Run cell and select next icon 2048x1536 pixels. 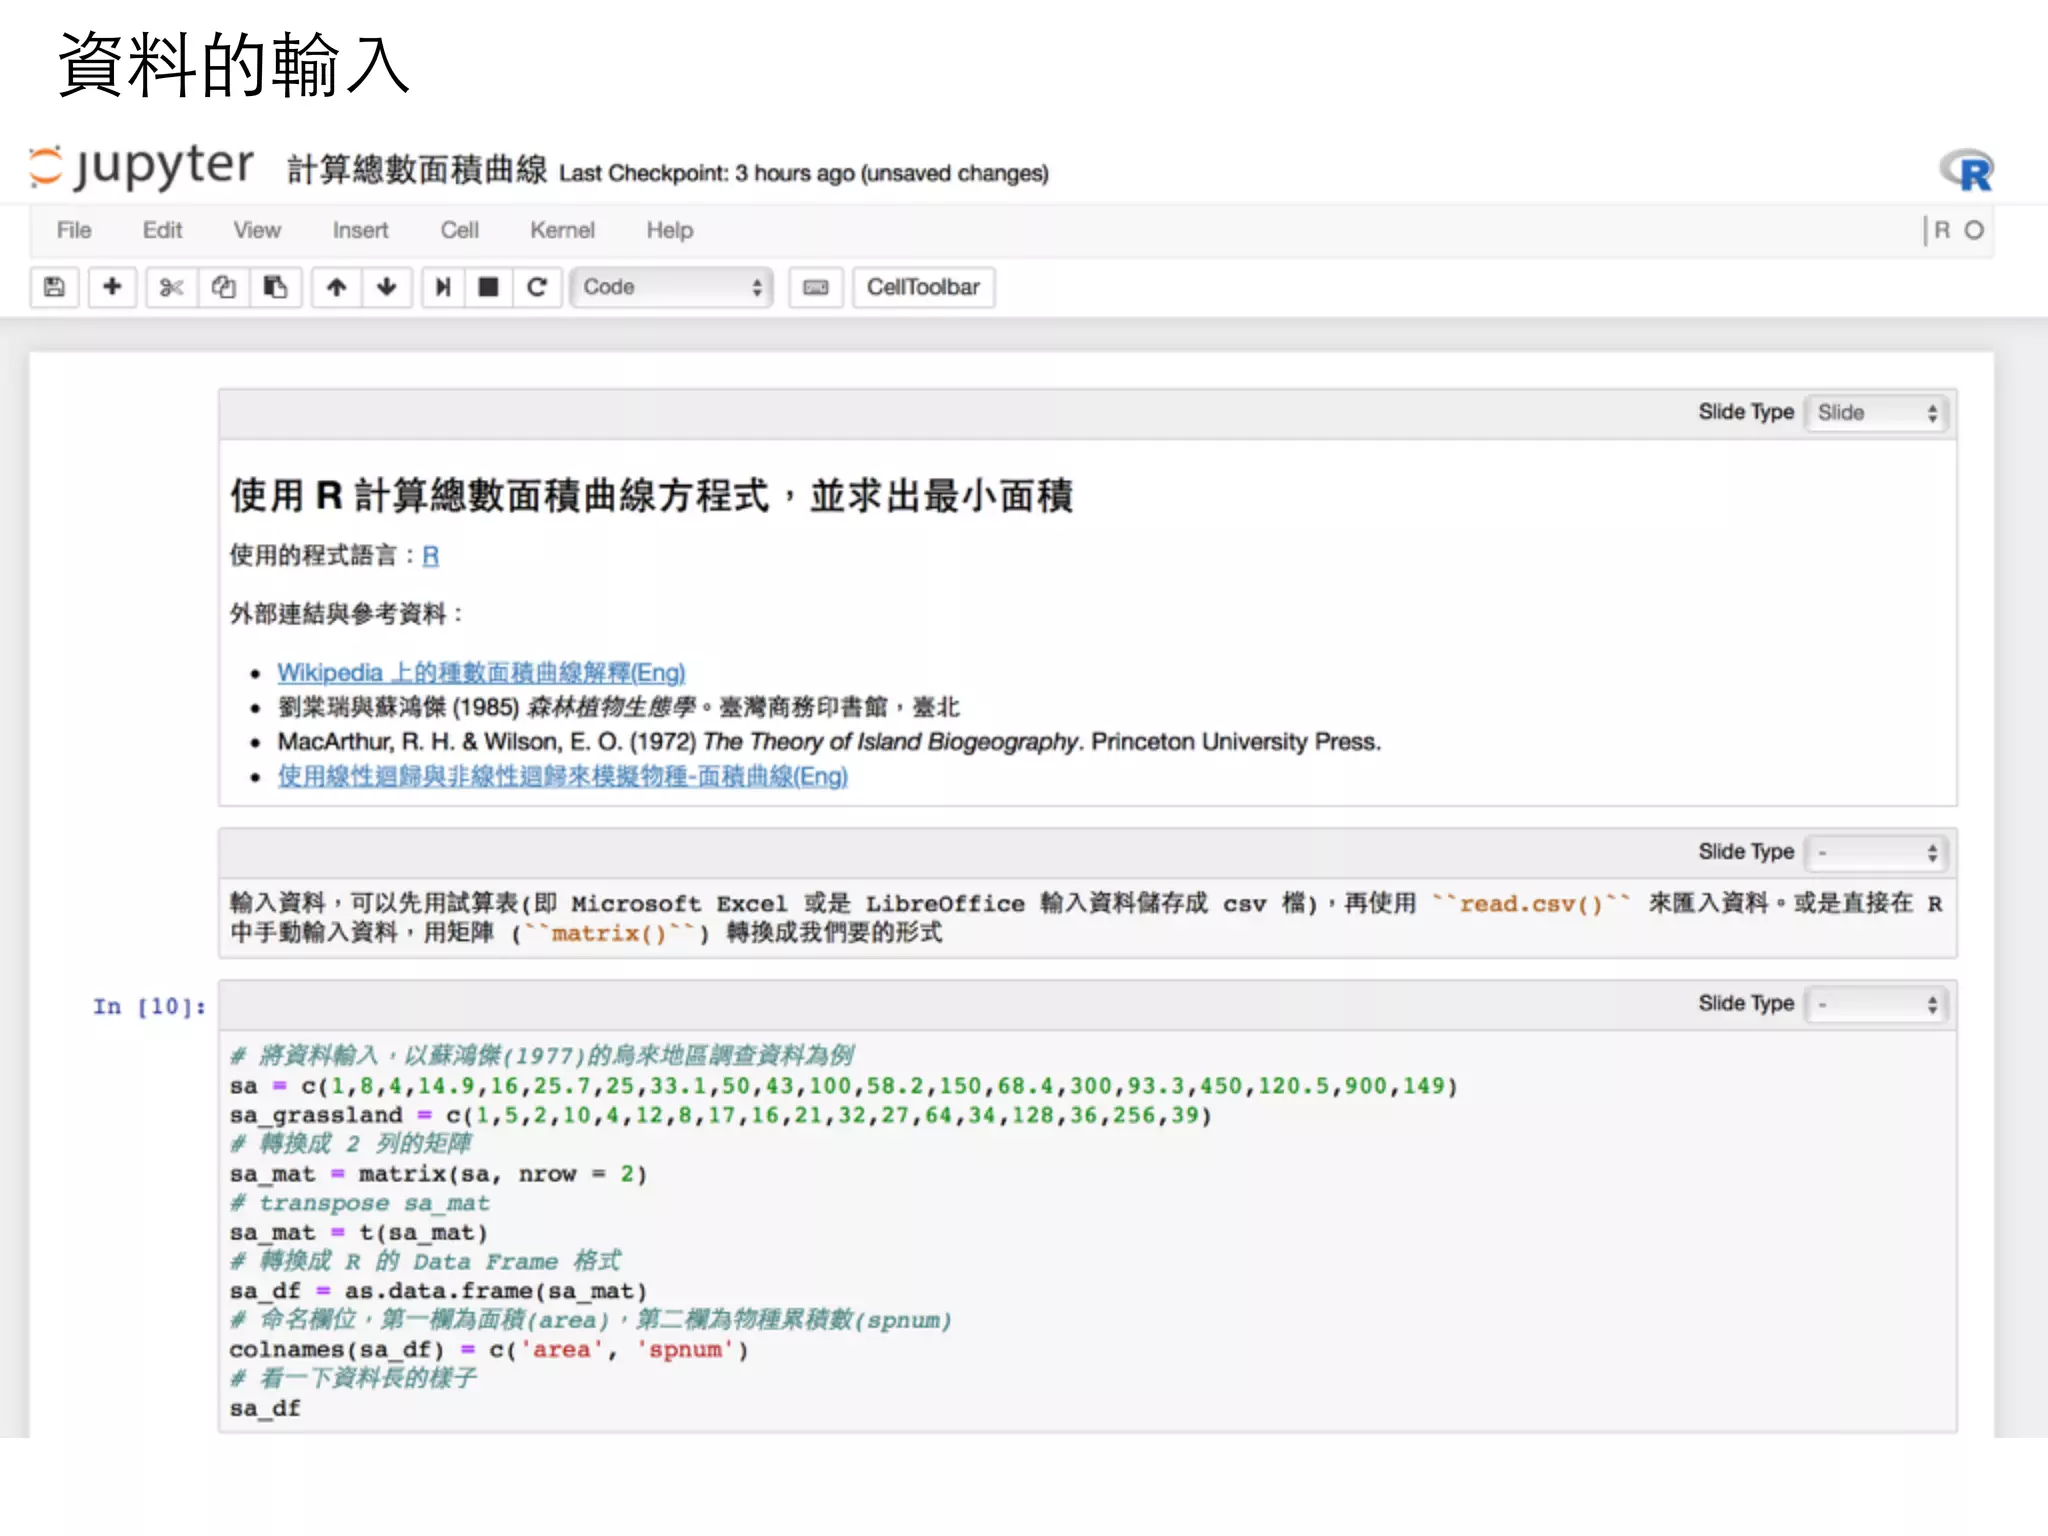click(x=443, y=288)
